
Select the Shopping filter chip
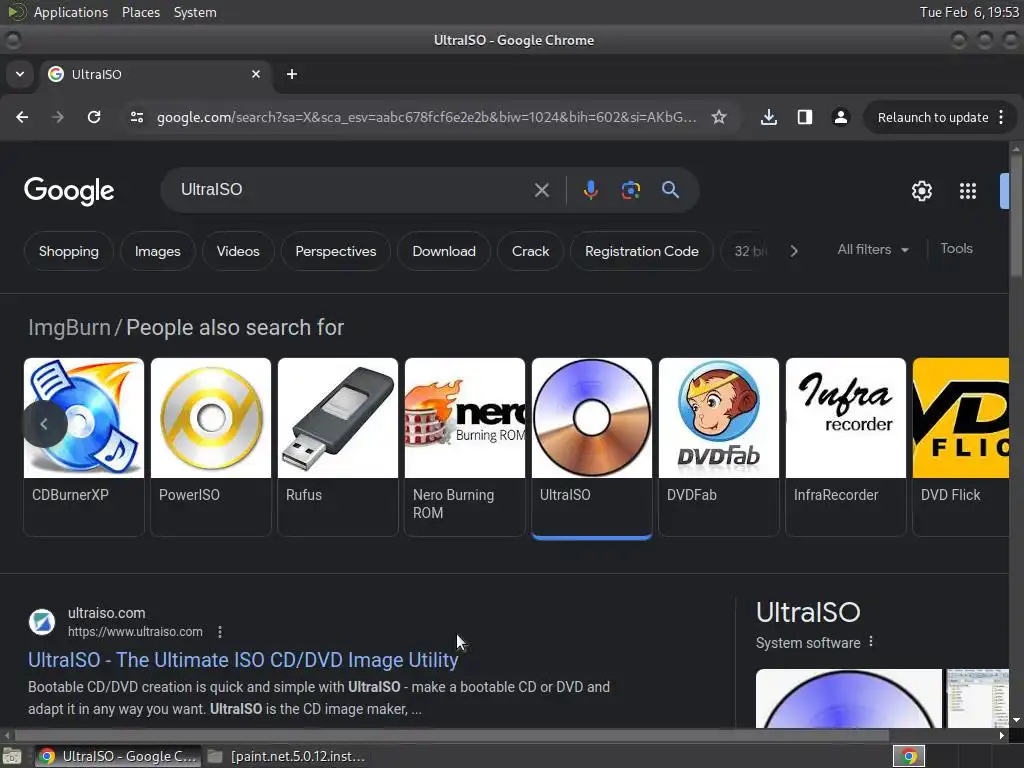coord(69,251)
